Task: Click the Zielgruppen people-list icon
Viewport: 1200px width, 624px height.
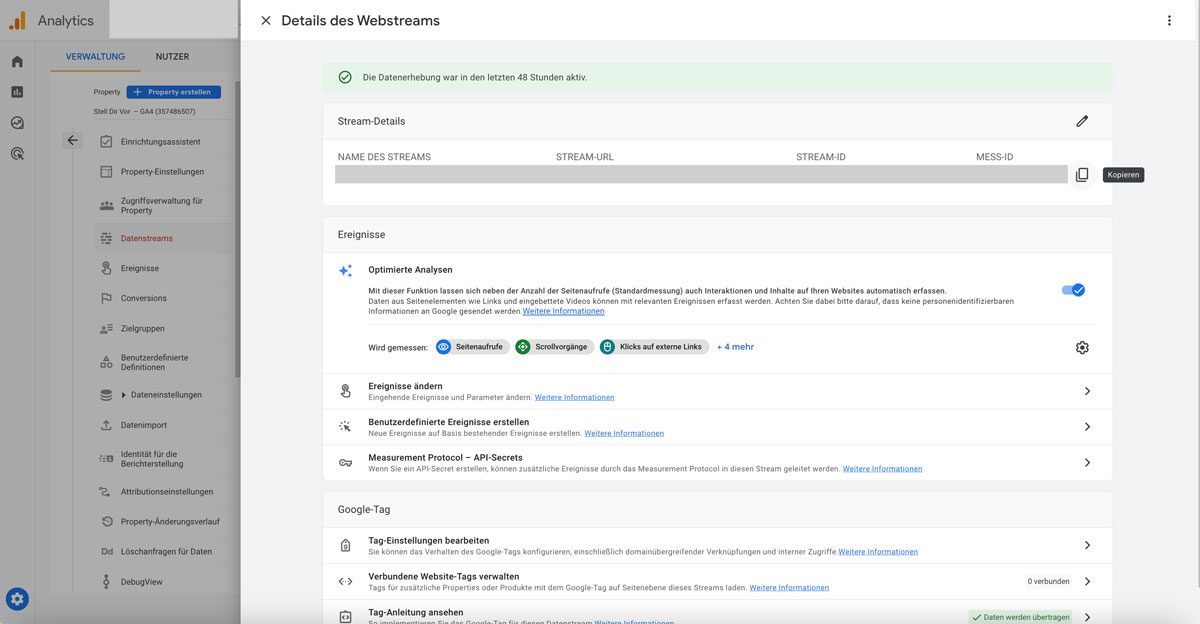Action: click(x=106, y=328)
